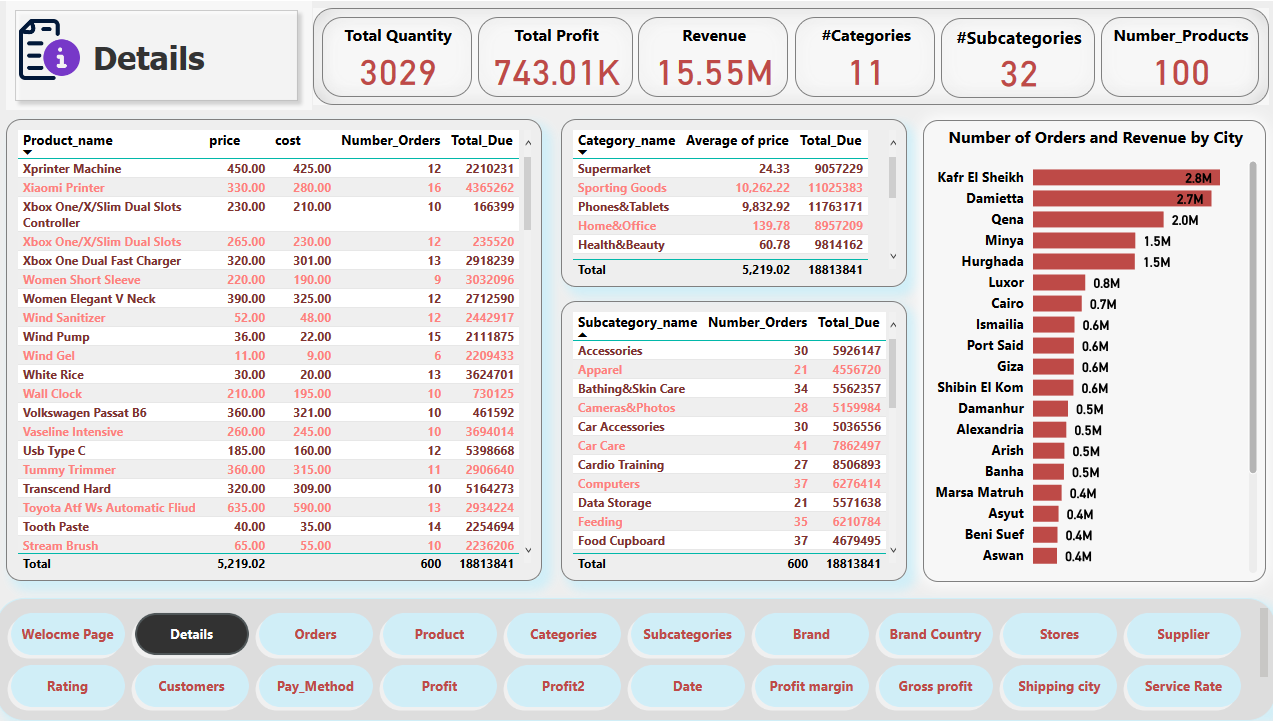The image size is (1273, 721).
Task: Open the Shipping city page
Action: click(1058, 687)
